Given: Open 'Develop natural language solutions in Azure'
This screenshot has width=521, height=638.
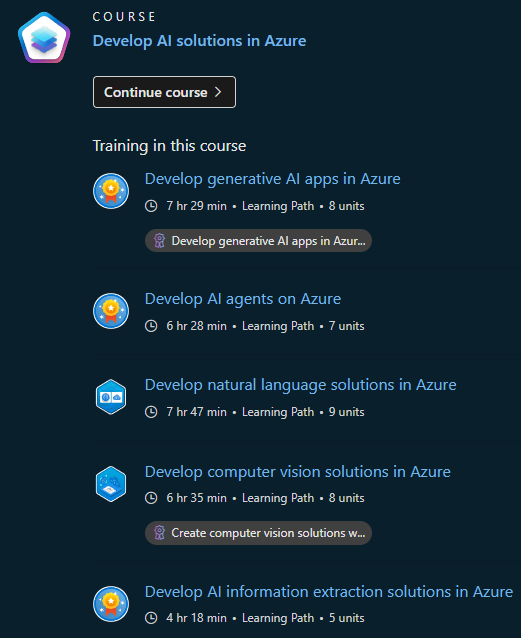Looking at the screenshot, I should (301, 385).
